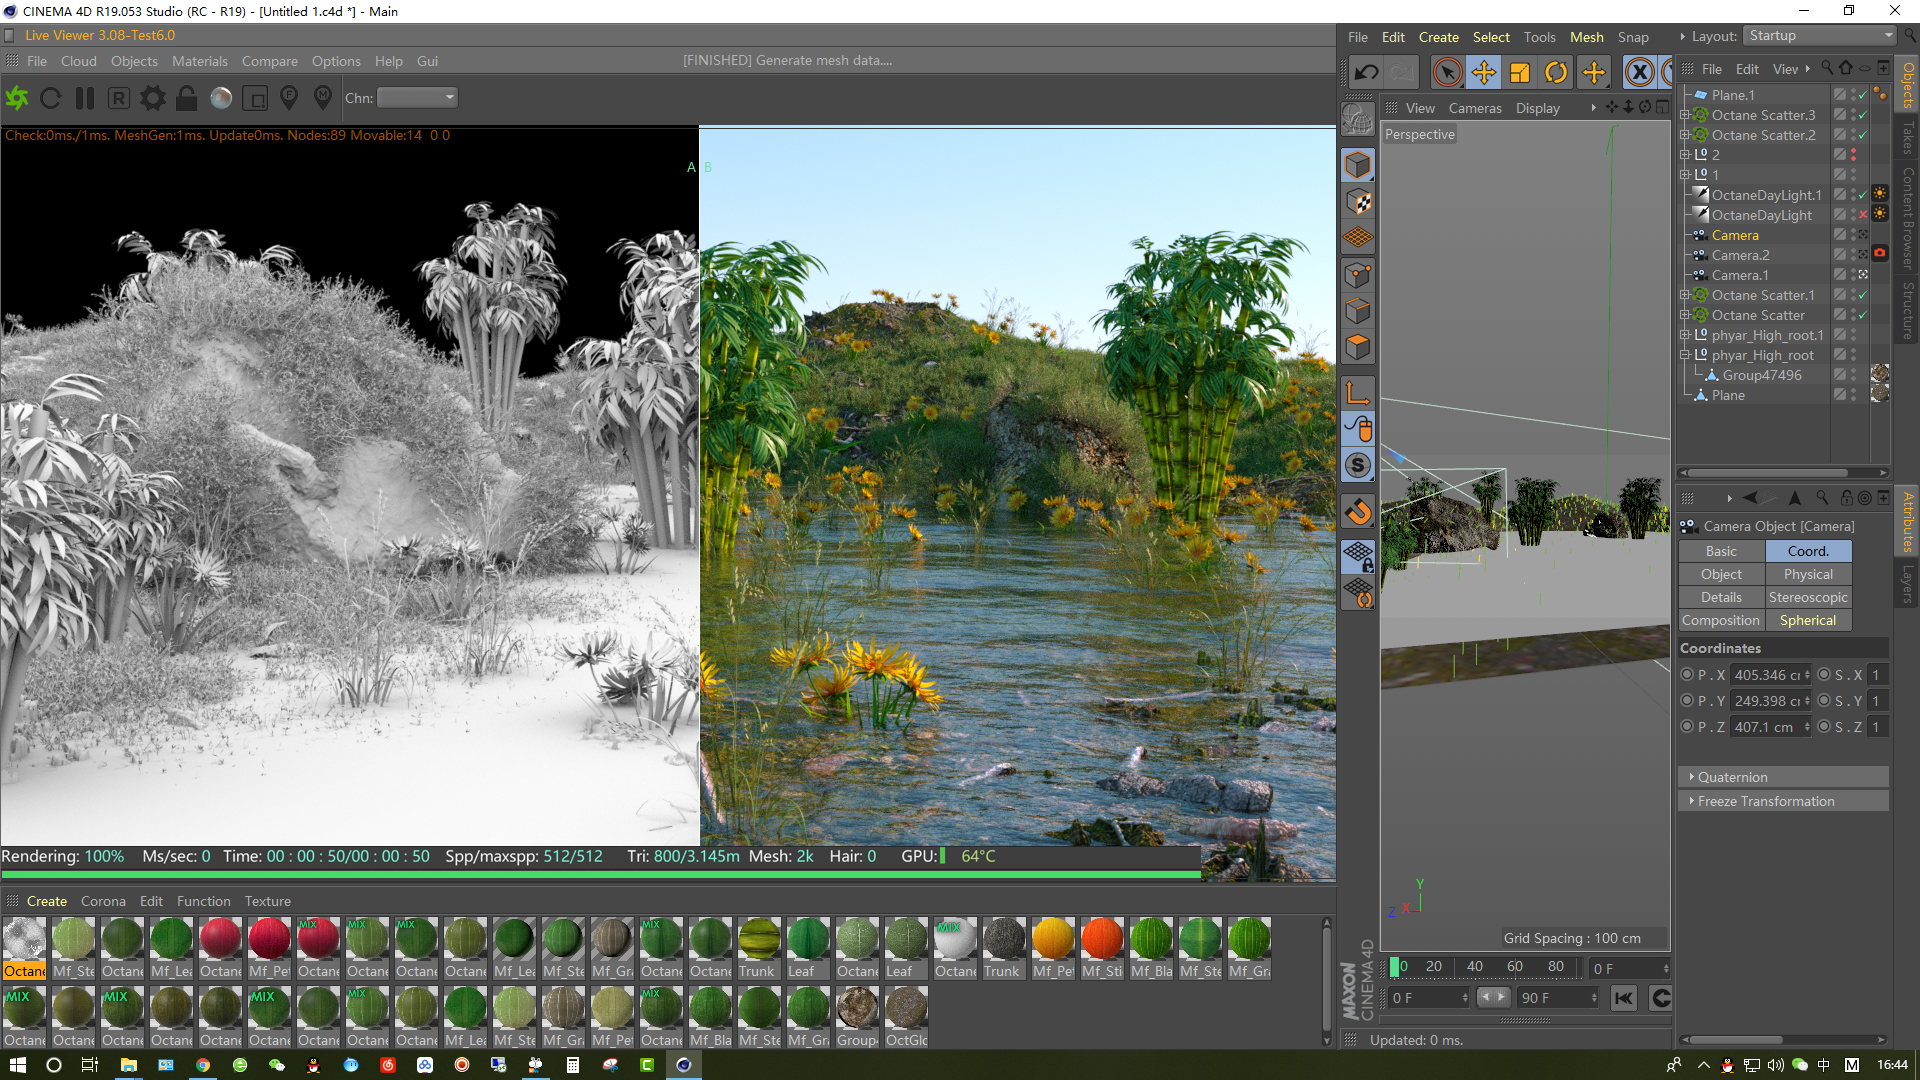
Task: Select the Trunk material thumbnail
Action: (x=759, y=940)
